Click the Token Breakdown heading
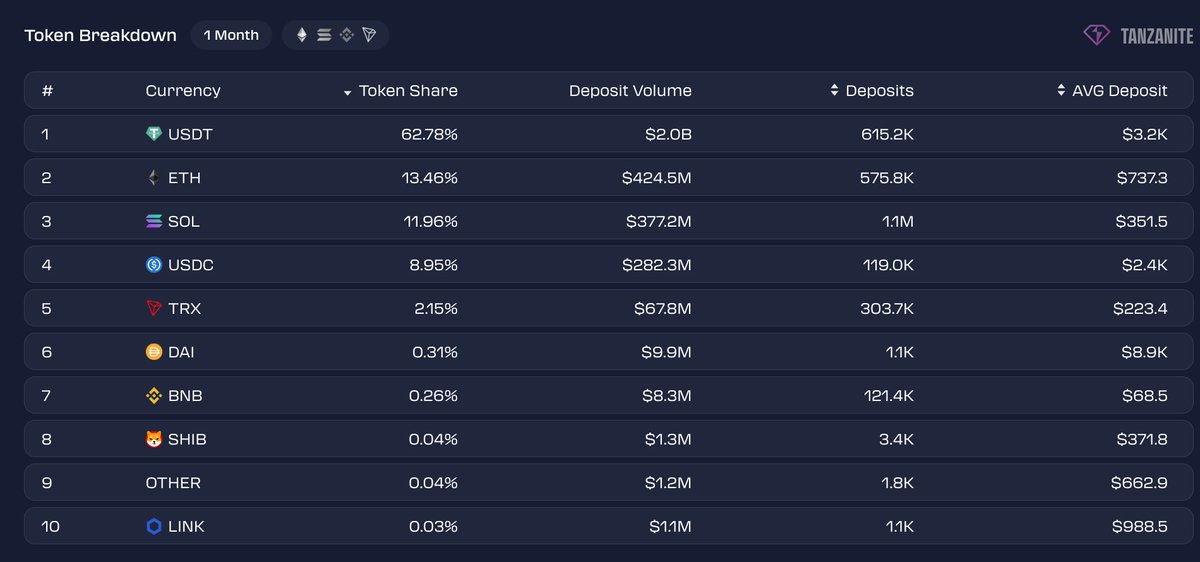The height and width of the screenshot is (562, 1200). [101, 35]
